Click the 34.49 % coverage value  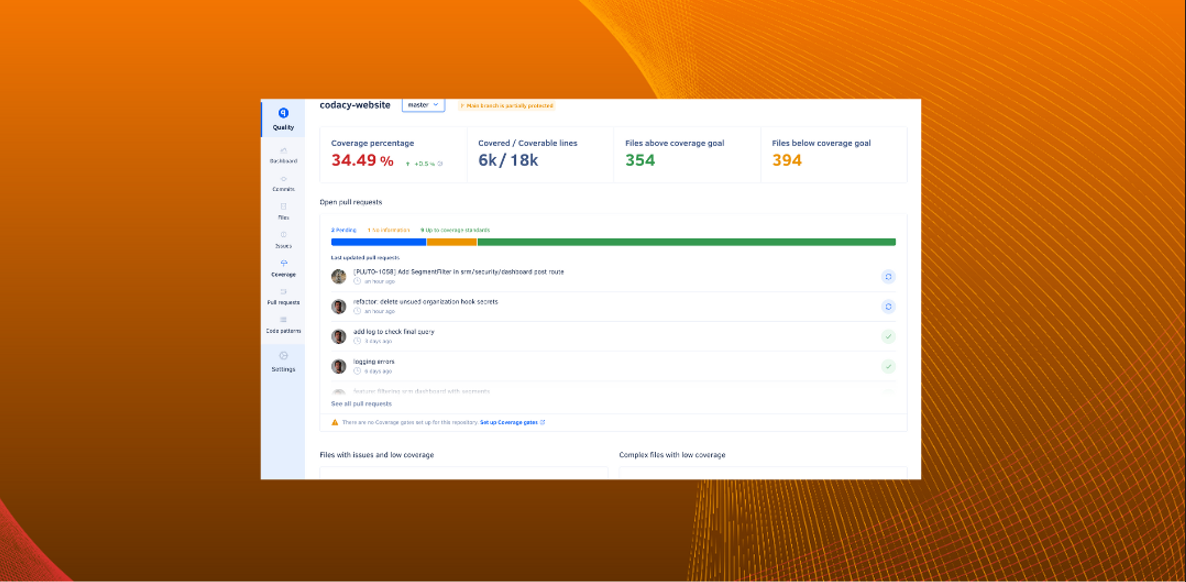click(x=362, y=160)
